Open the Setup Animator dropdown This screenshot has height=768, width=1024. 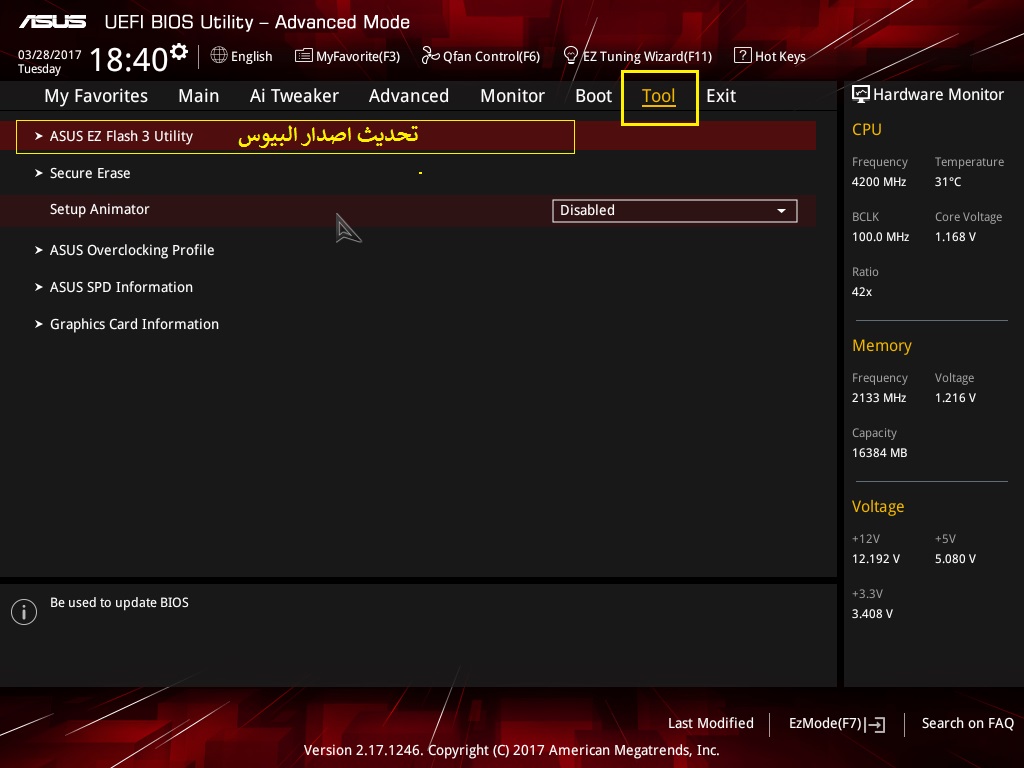click(x=675, y=210)
